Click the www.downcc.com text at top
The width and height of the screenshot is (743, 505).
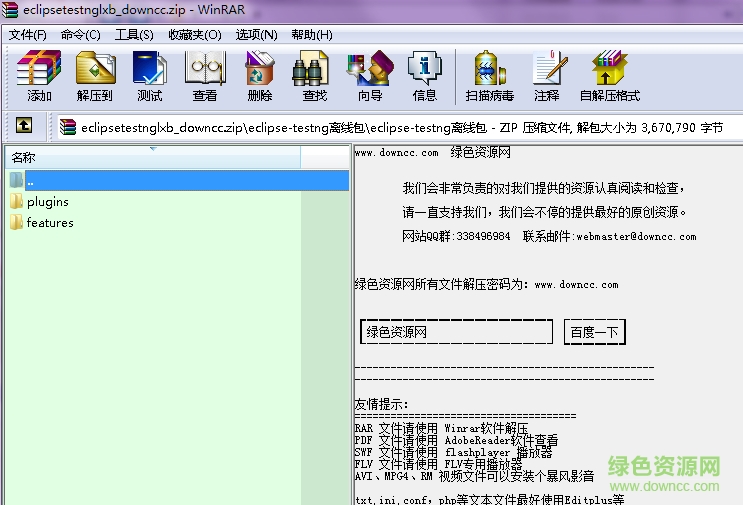pyautogui.click(x=397, y=153)
